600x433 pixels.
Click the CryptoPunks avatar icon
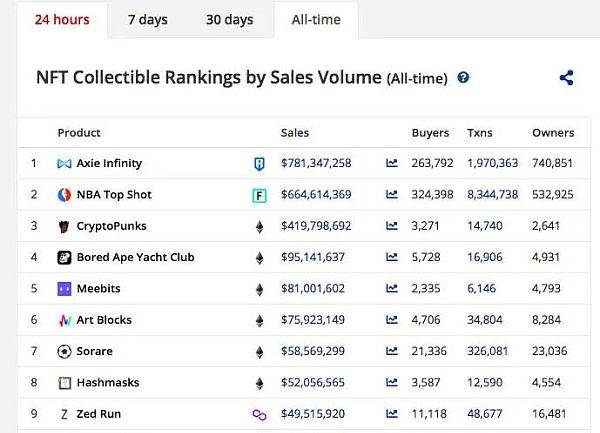click(x=64, y=226)
